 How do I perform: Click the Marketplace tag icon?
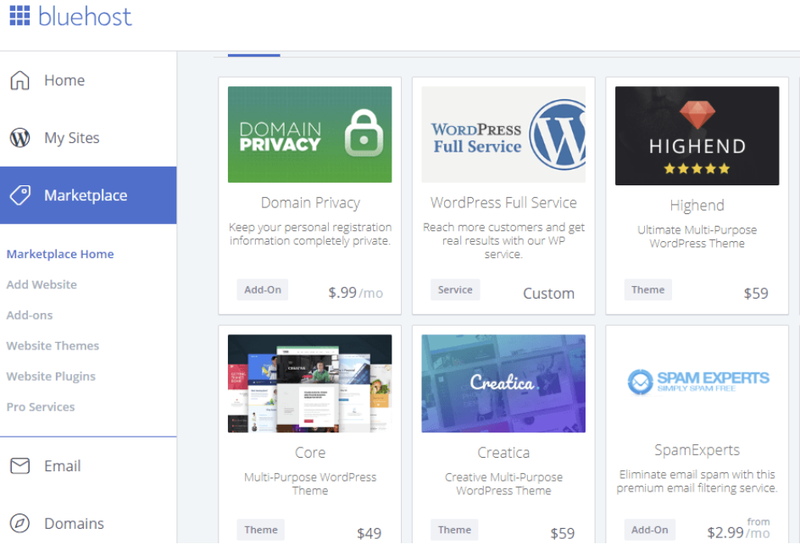pyautogui.click(x=20, y=195)
